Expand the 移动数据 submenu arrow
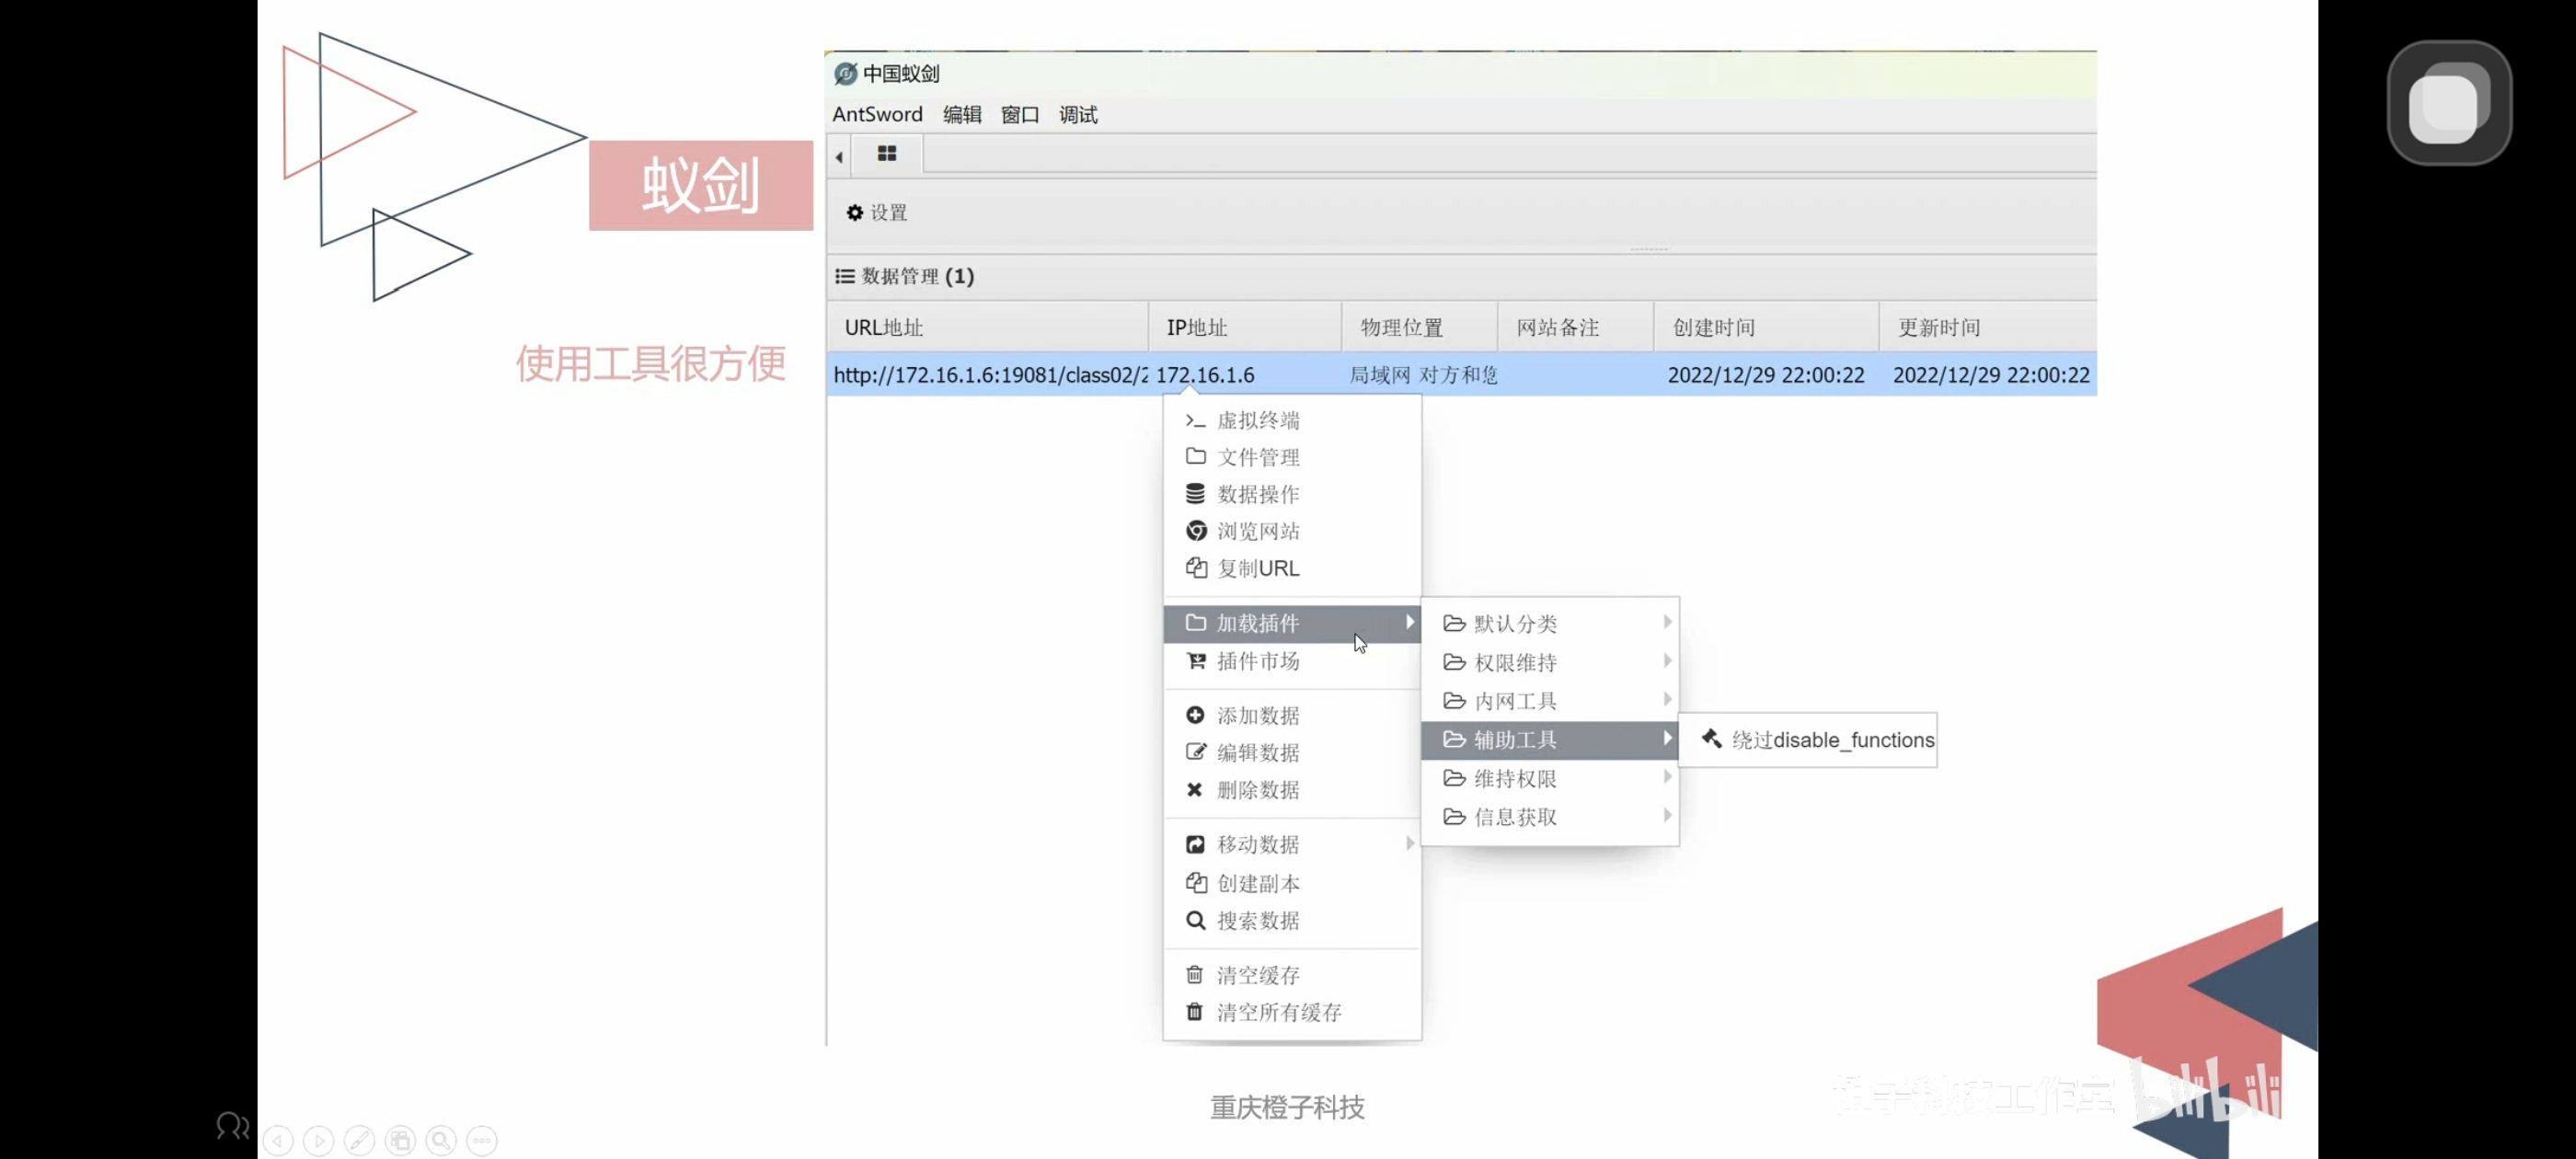The height and width of the screenshot is (1159, 2576). point(1409,843)
